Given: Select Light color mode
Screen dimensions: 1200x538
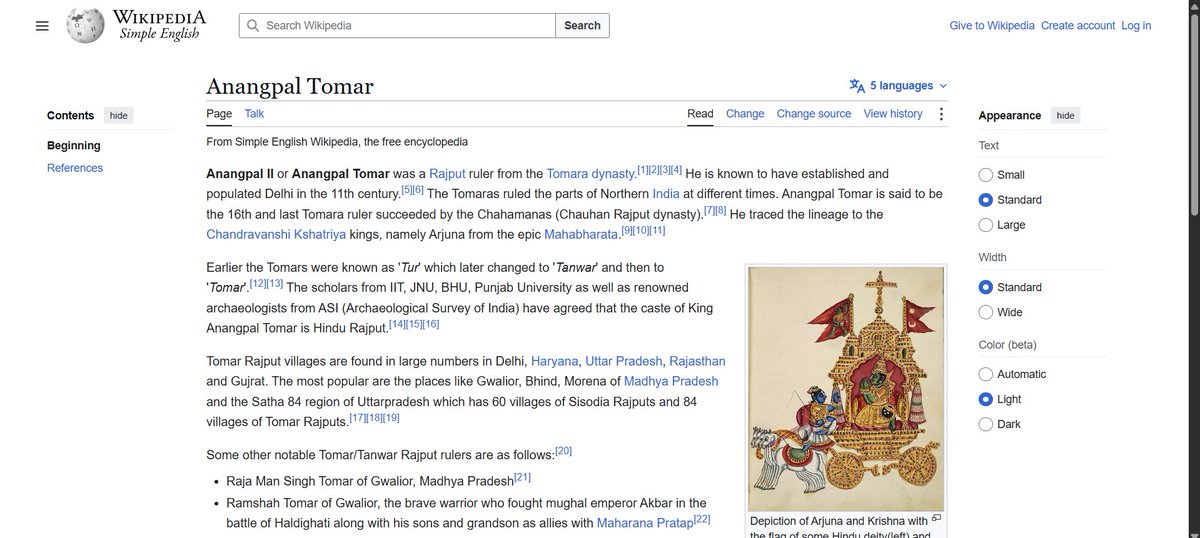Looking at the screenshot, I should tap(986, 399).
